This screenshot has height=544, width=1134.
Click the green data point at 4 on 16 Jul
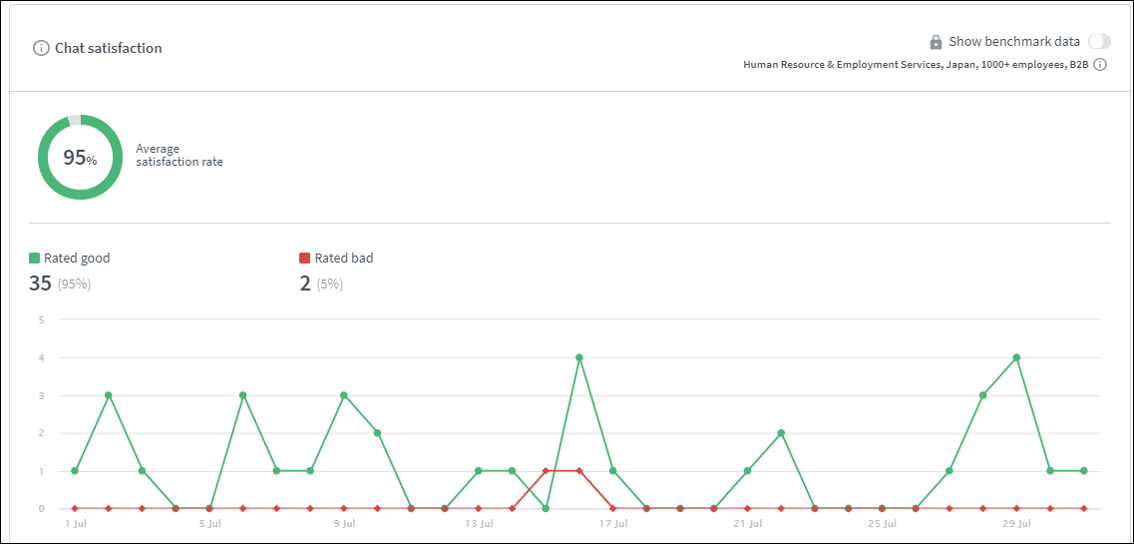(x=579, y=357)
